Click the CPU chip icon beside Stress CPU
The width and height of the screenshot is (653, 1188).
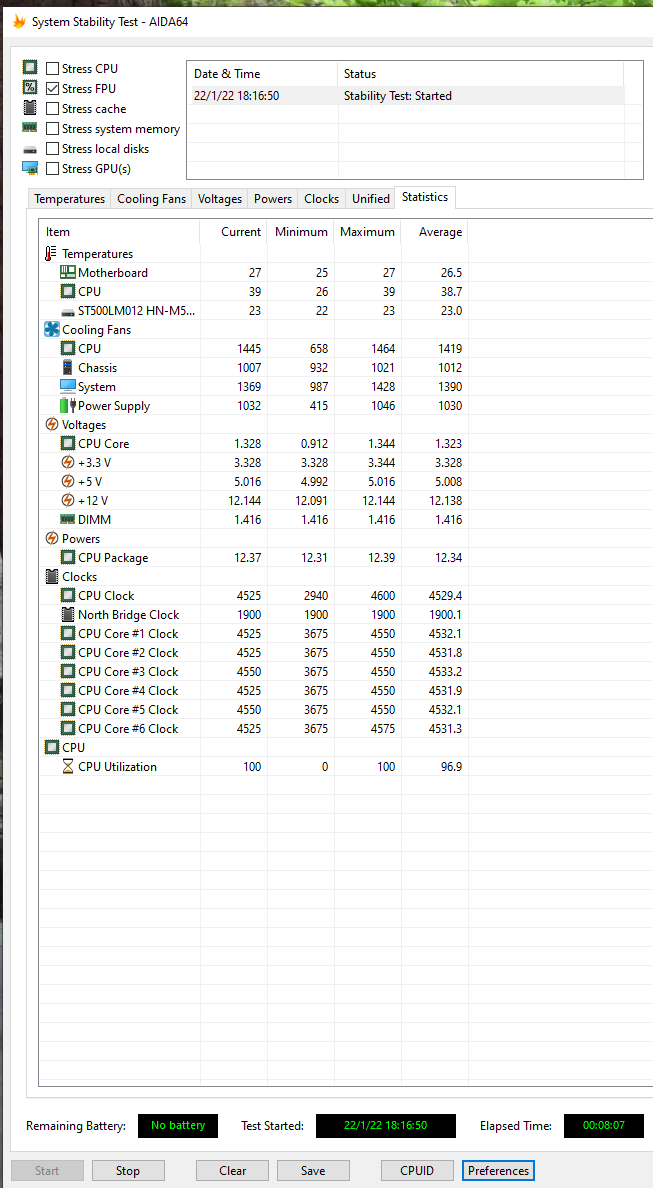(x=30, y=67)
